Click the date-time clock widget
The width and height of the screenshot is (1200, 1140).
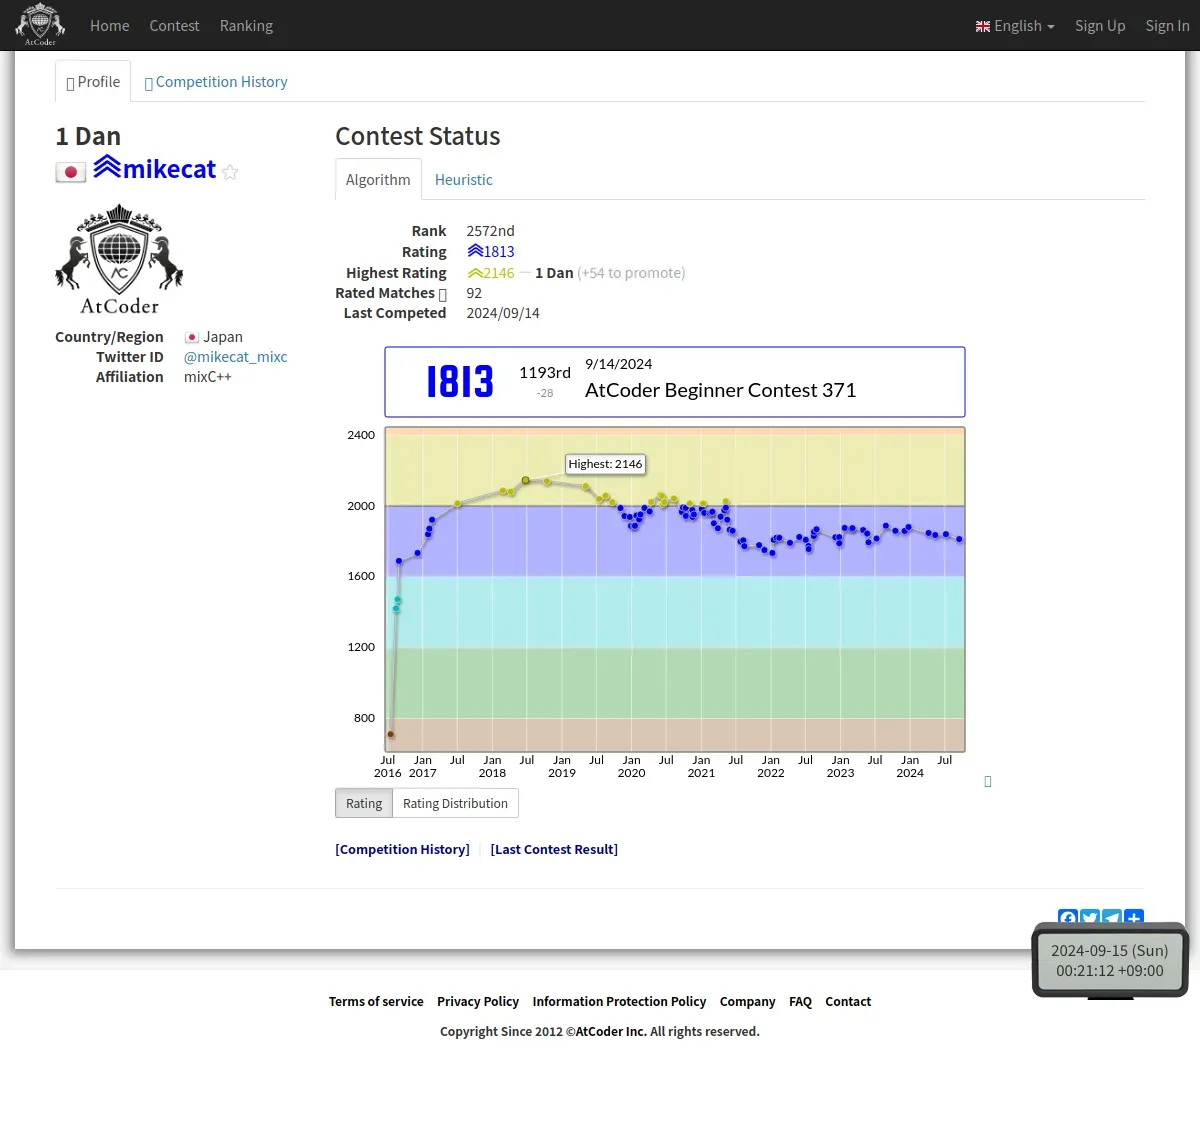1110,960
